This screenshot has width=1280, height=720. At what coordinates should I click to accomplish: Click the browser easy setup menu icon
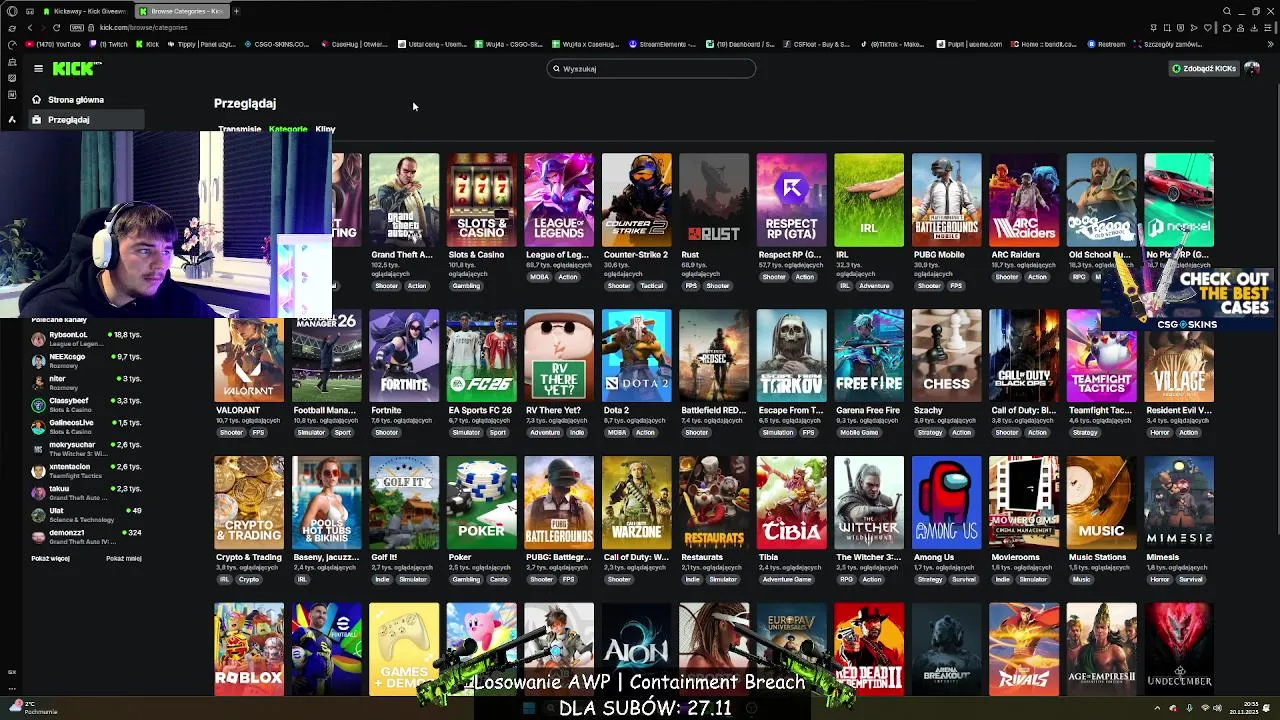click(x=1270, y=27)
